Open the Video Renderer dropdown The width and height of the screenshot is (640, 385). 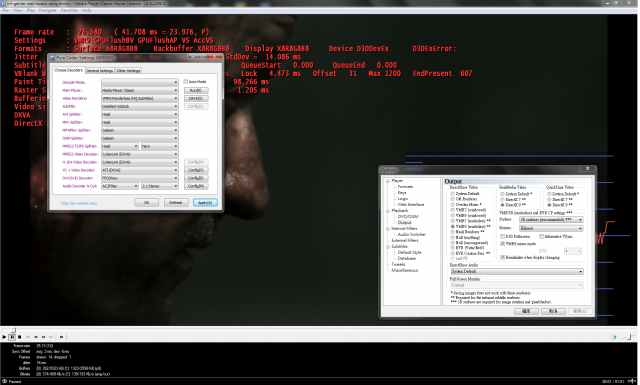pyautogui.click(x=140, y=98)
